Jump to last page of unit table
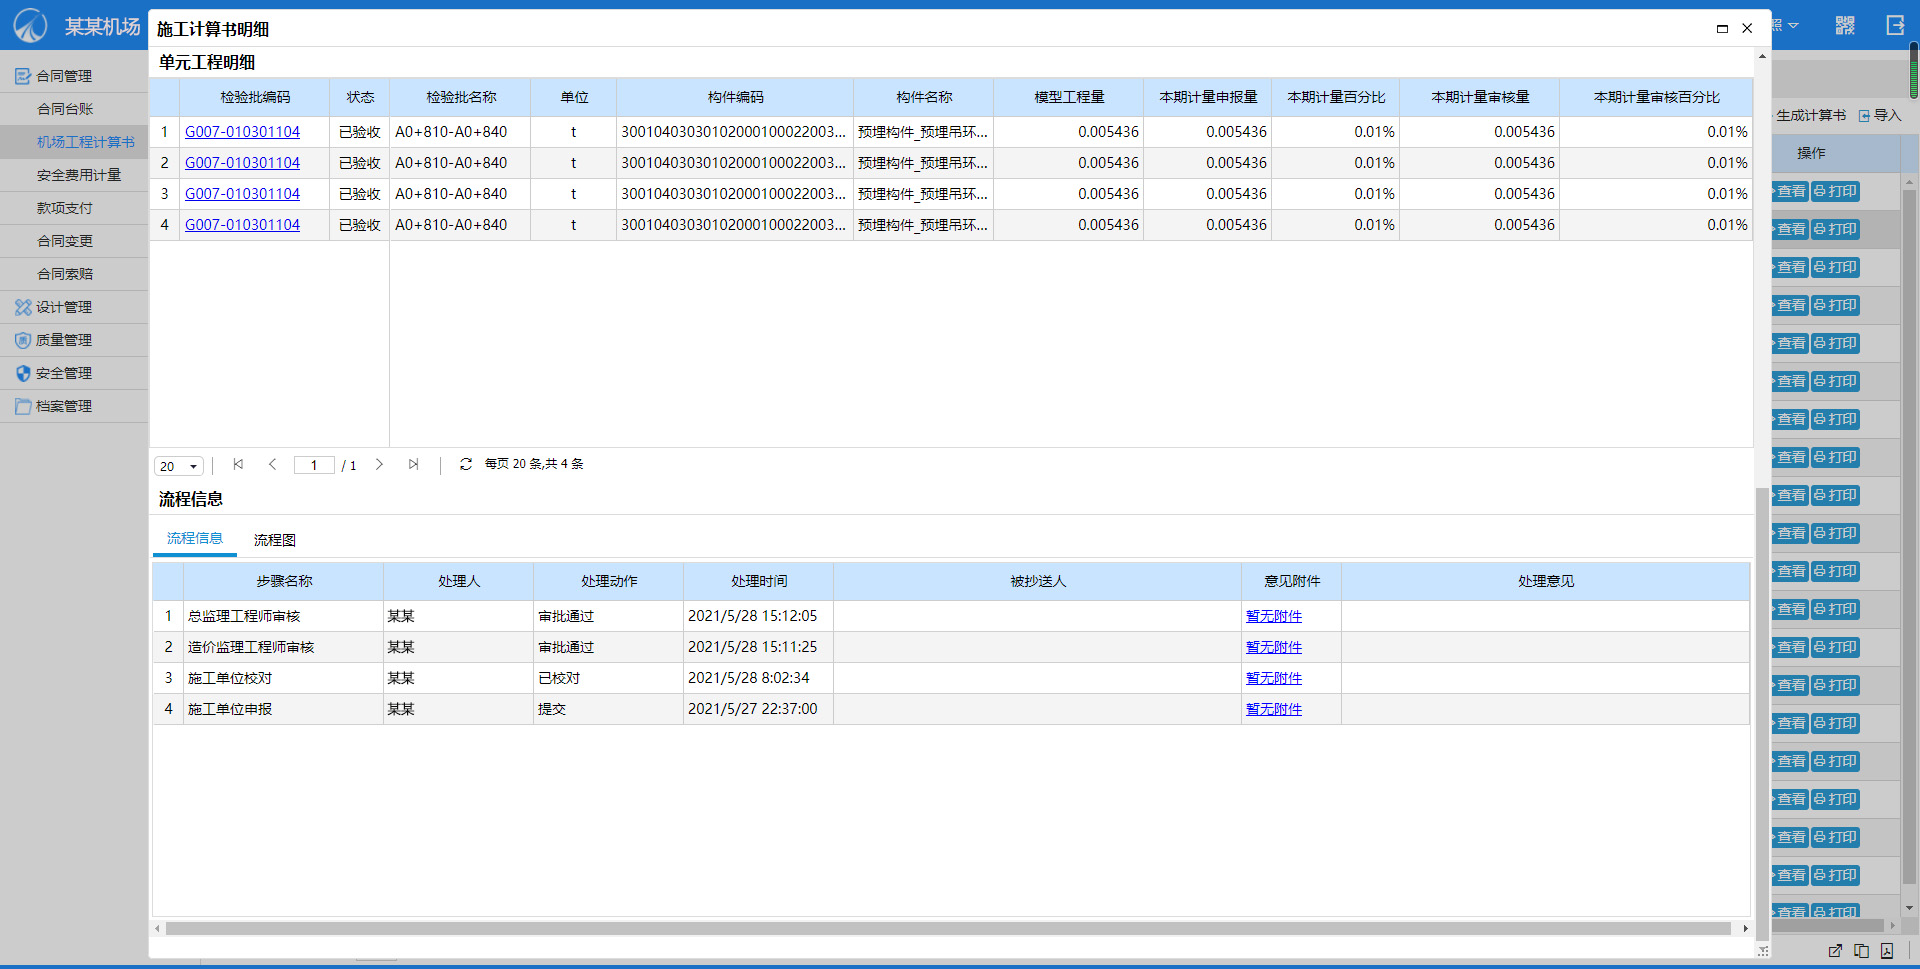This screenshot has width=1920, height=969. click(413, 464)
